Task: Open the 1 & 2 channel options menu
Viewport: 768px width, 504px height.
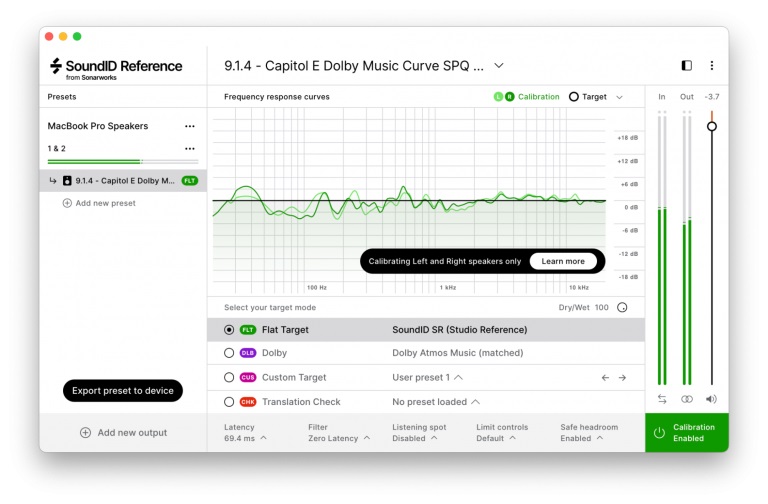Action: [190, 148]
